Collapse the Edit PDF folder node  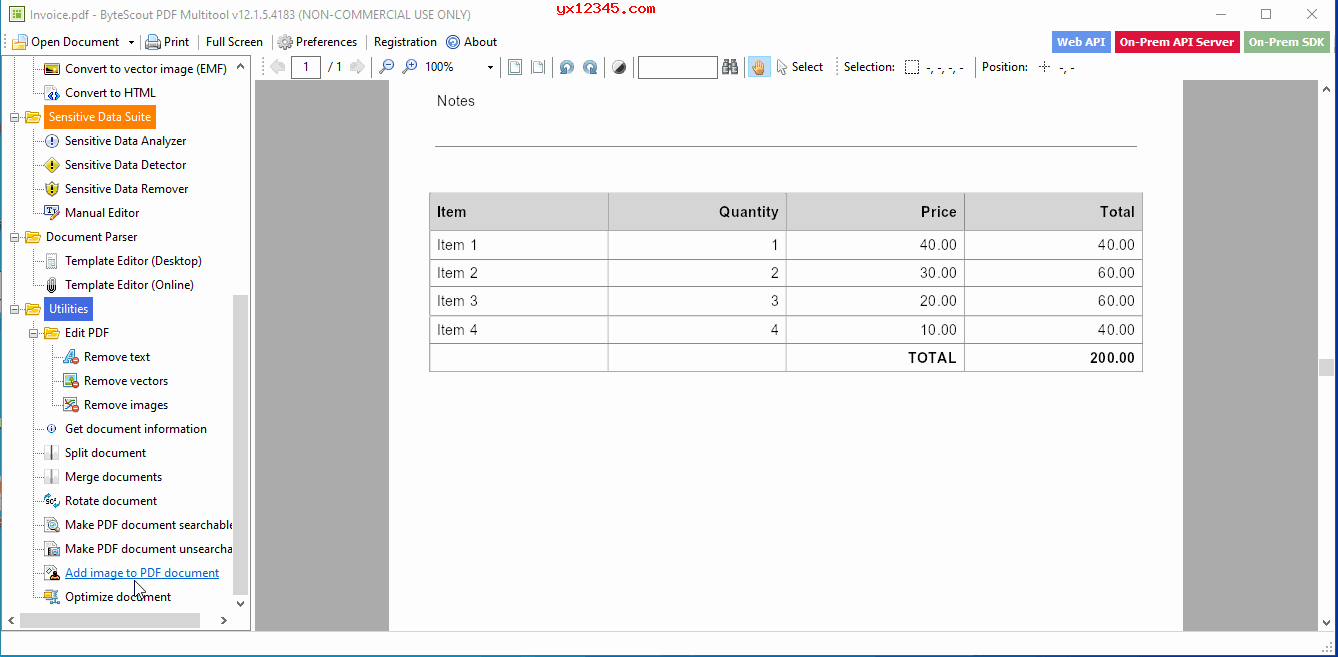click(34, 333)
